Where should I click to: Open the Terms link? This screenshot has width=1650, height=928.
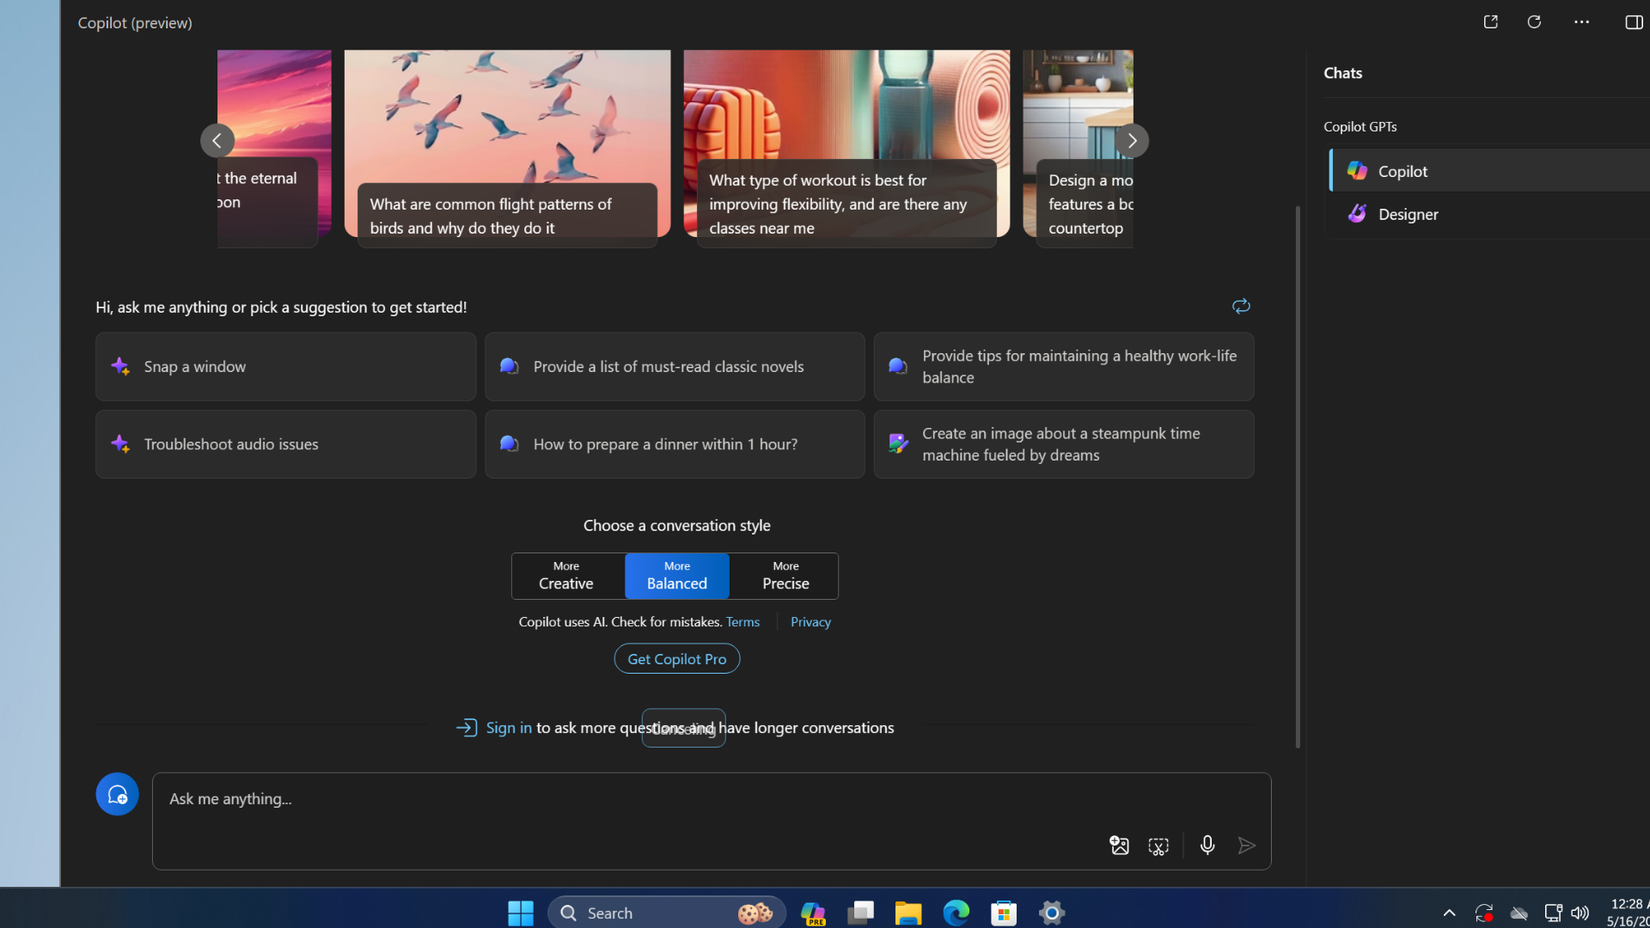coord(742,621)
